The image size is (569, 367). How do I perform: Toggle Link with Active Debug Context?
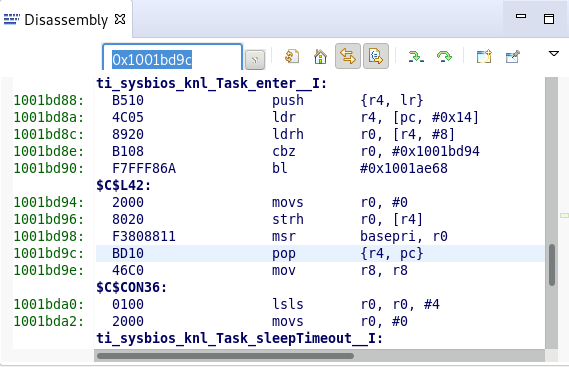(x=348, y=56)
